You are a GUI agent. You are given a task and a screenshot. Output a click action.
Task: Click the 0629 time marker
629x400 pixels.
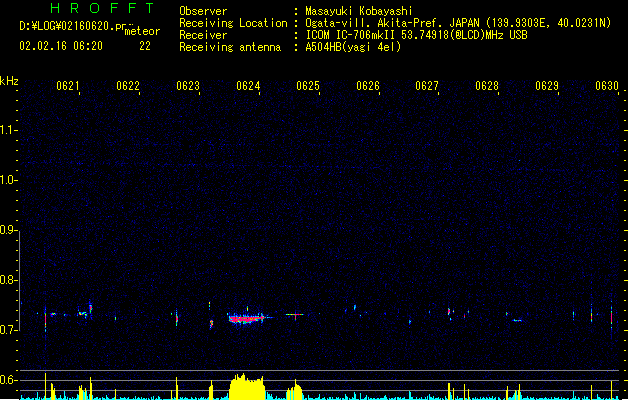point(547,86)
